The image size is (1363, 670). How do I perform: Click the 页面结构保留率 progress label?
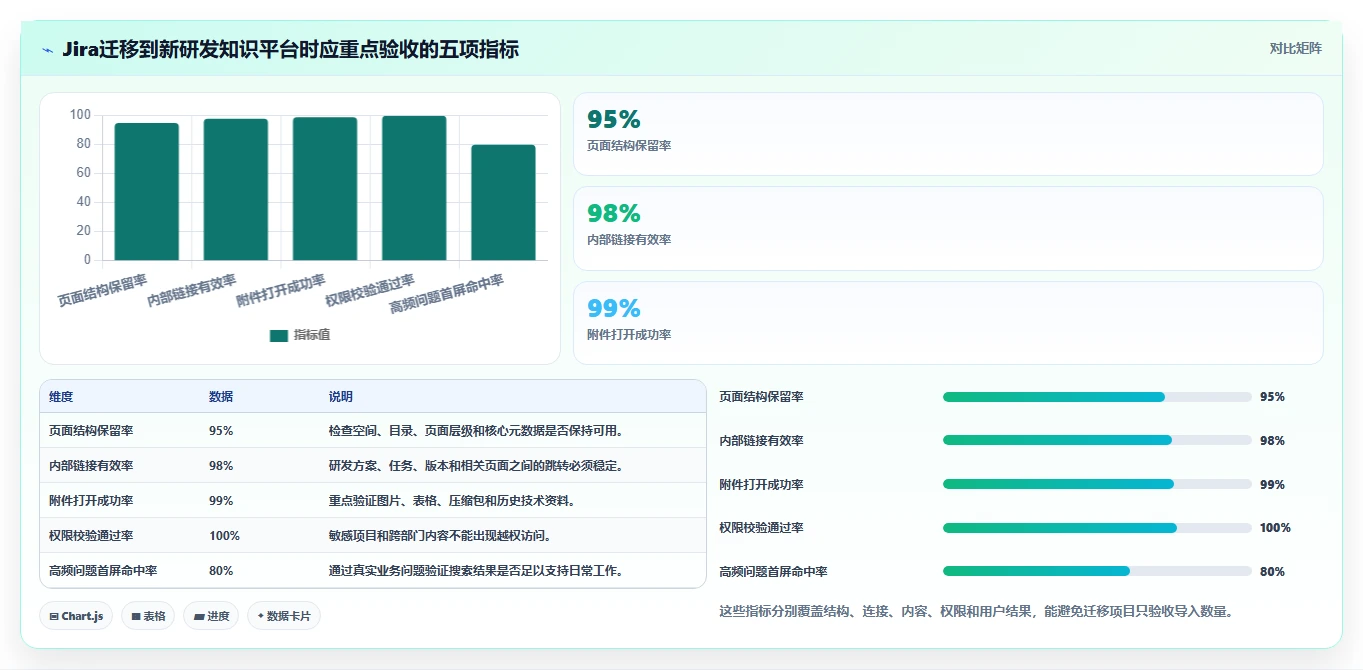click(x=761, y=397)
